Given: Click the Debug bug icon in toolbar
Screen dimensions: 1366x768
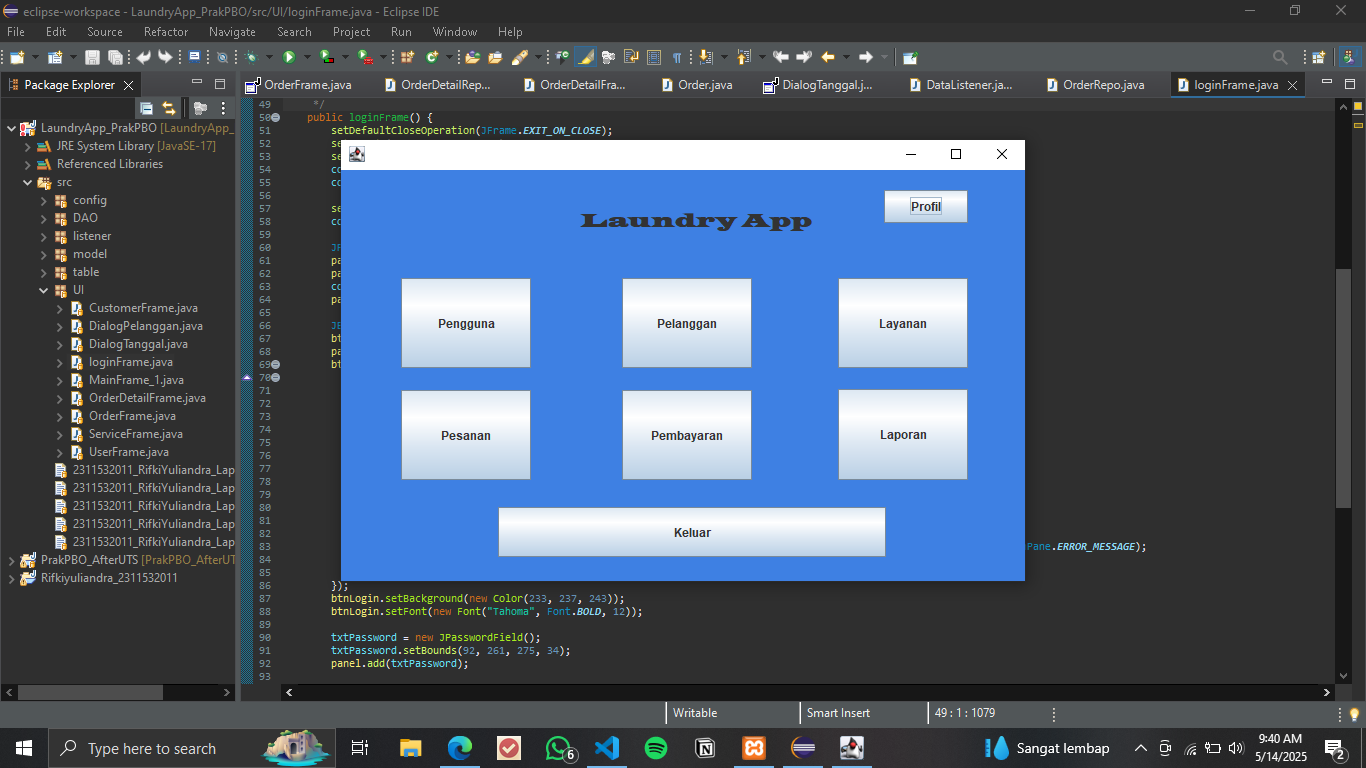Looking at the screenshot, I should pyautogui.click(x=252, y=58).
